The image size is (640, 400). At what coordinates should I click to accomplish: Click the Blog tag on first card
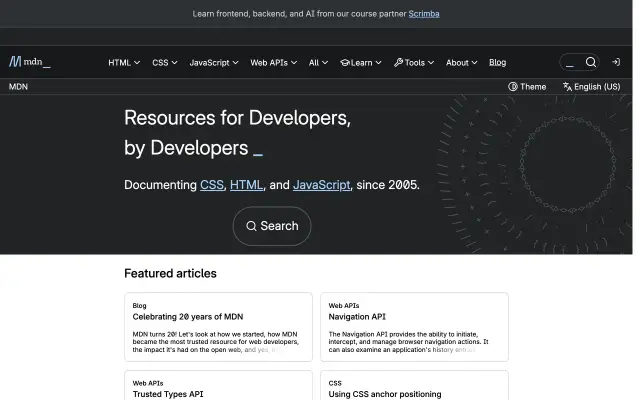[139, 306]
